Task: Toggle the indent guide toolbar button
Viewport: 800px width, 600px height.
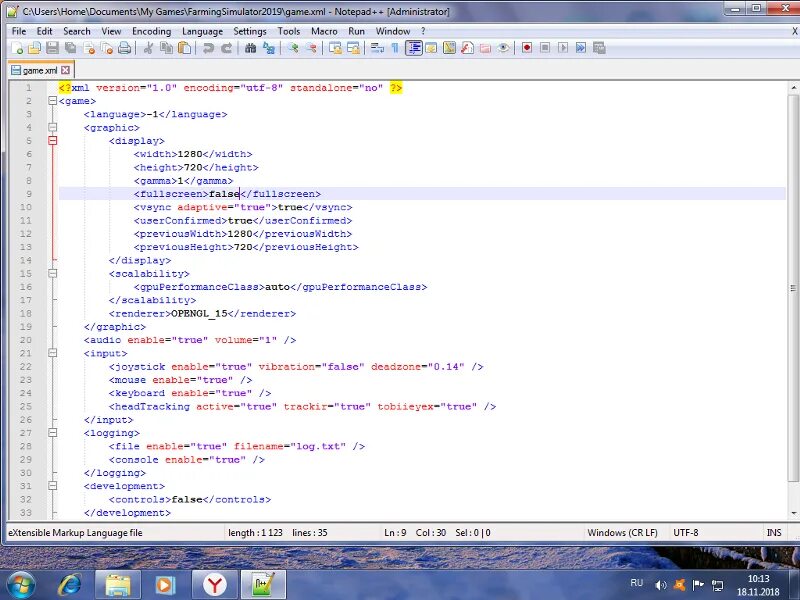Action: (x=414, y=48)
